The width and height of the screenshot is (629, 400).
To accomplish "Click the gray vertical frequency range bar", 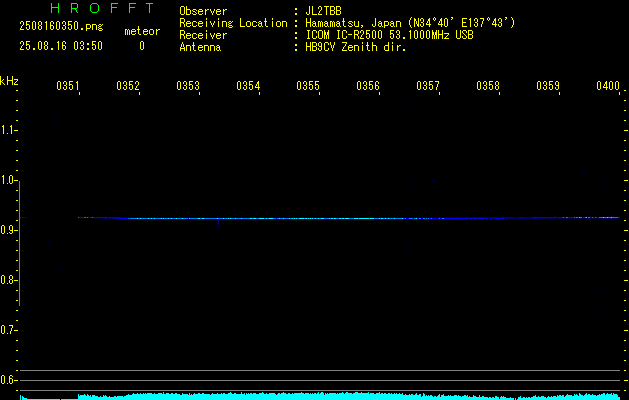I will 20,243.
